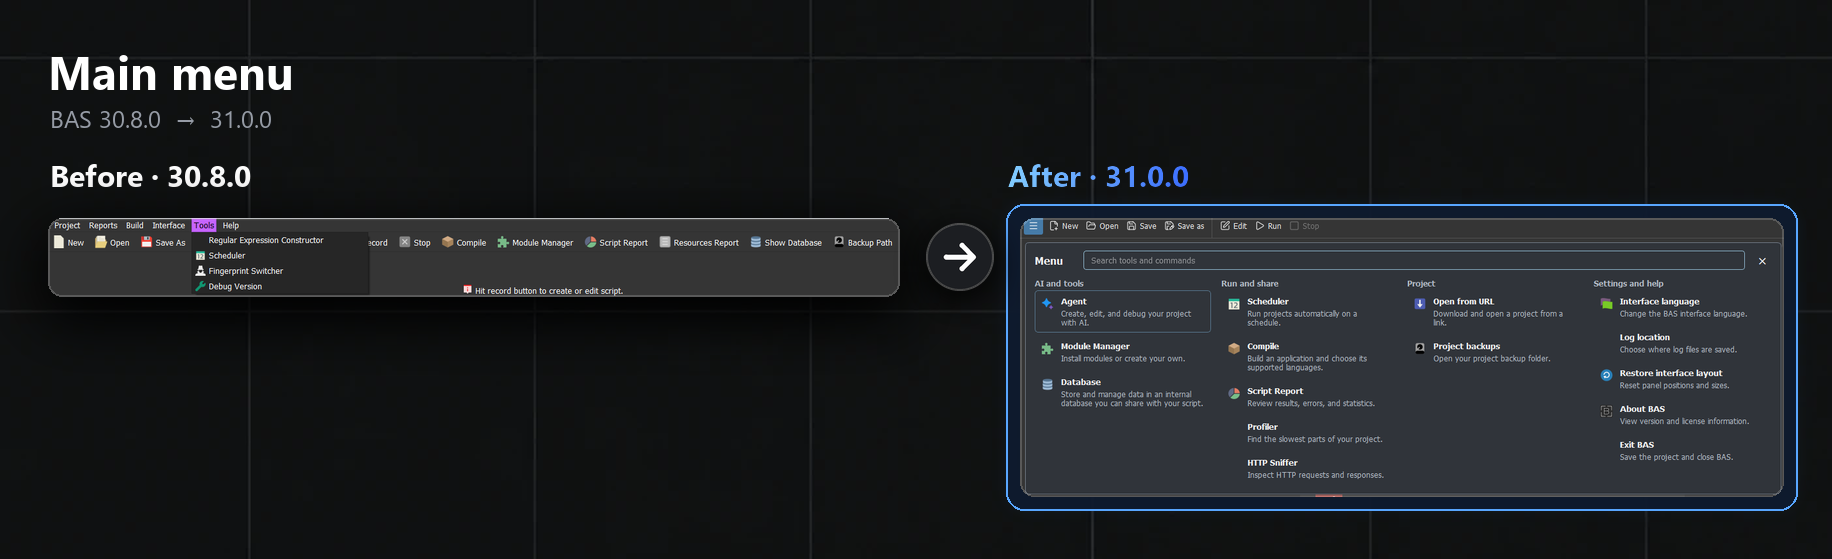Click Backup Path in the old toolbar

[x=863, y=242]
